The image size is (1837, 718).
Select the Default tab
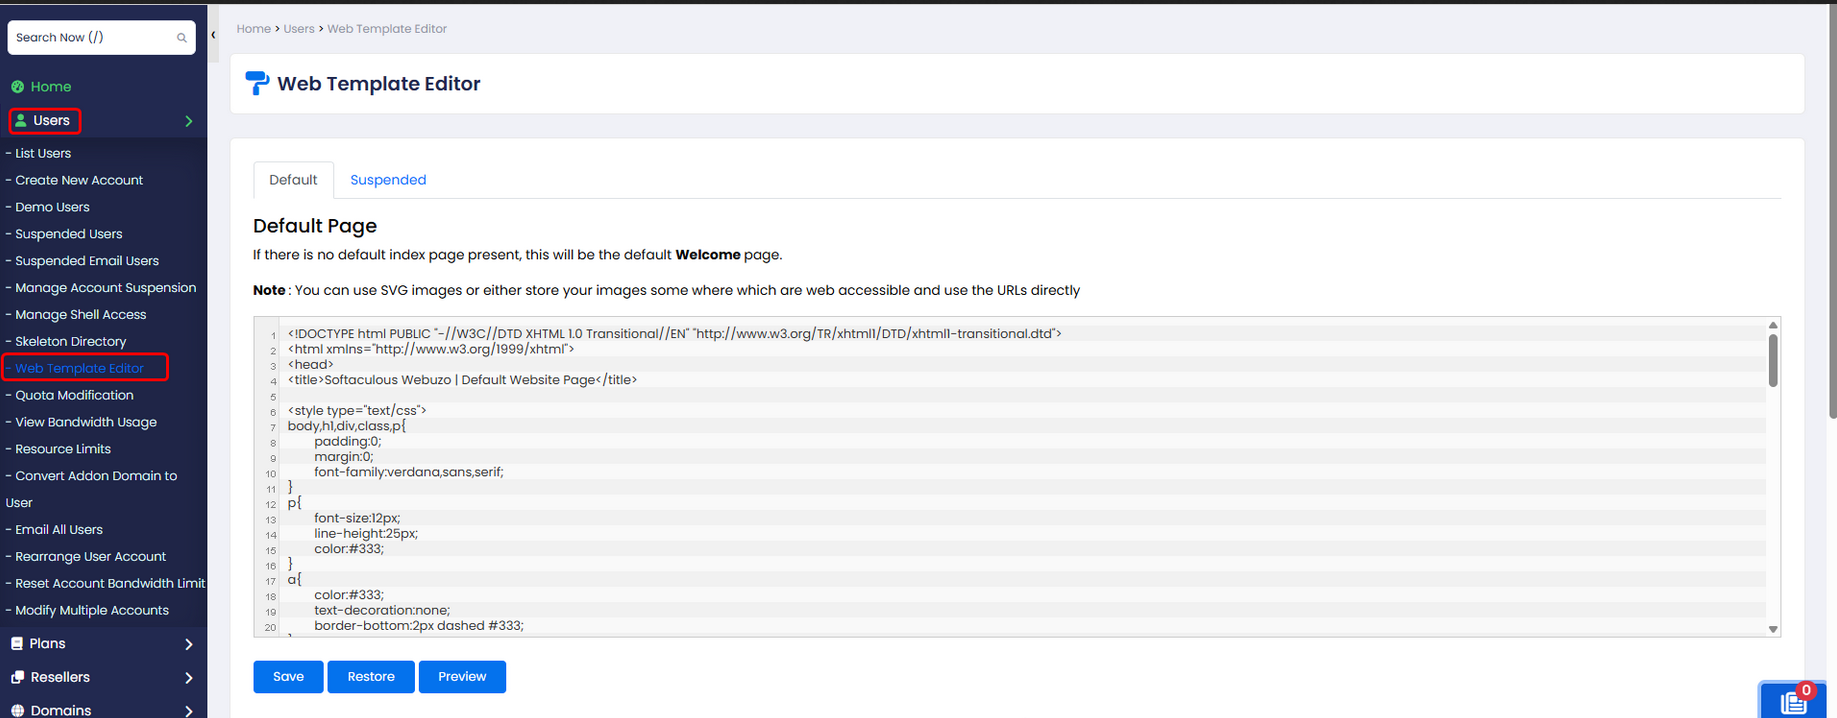[293, 180]
